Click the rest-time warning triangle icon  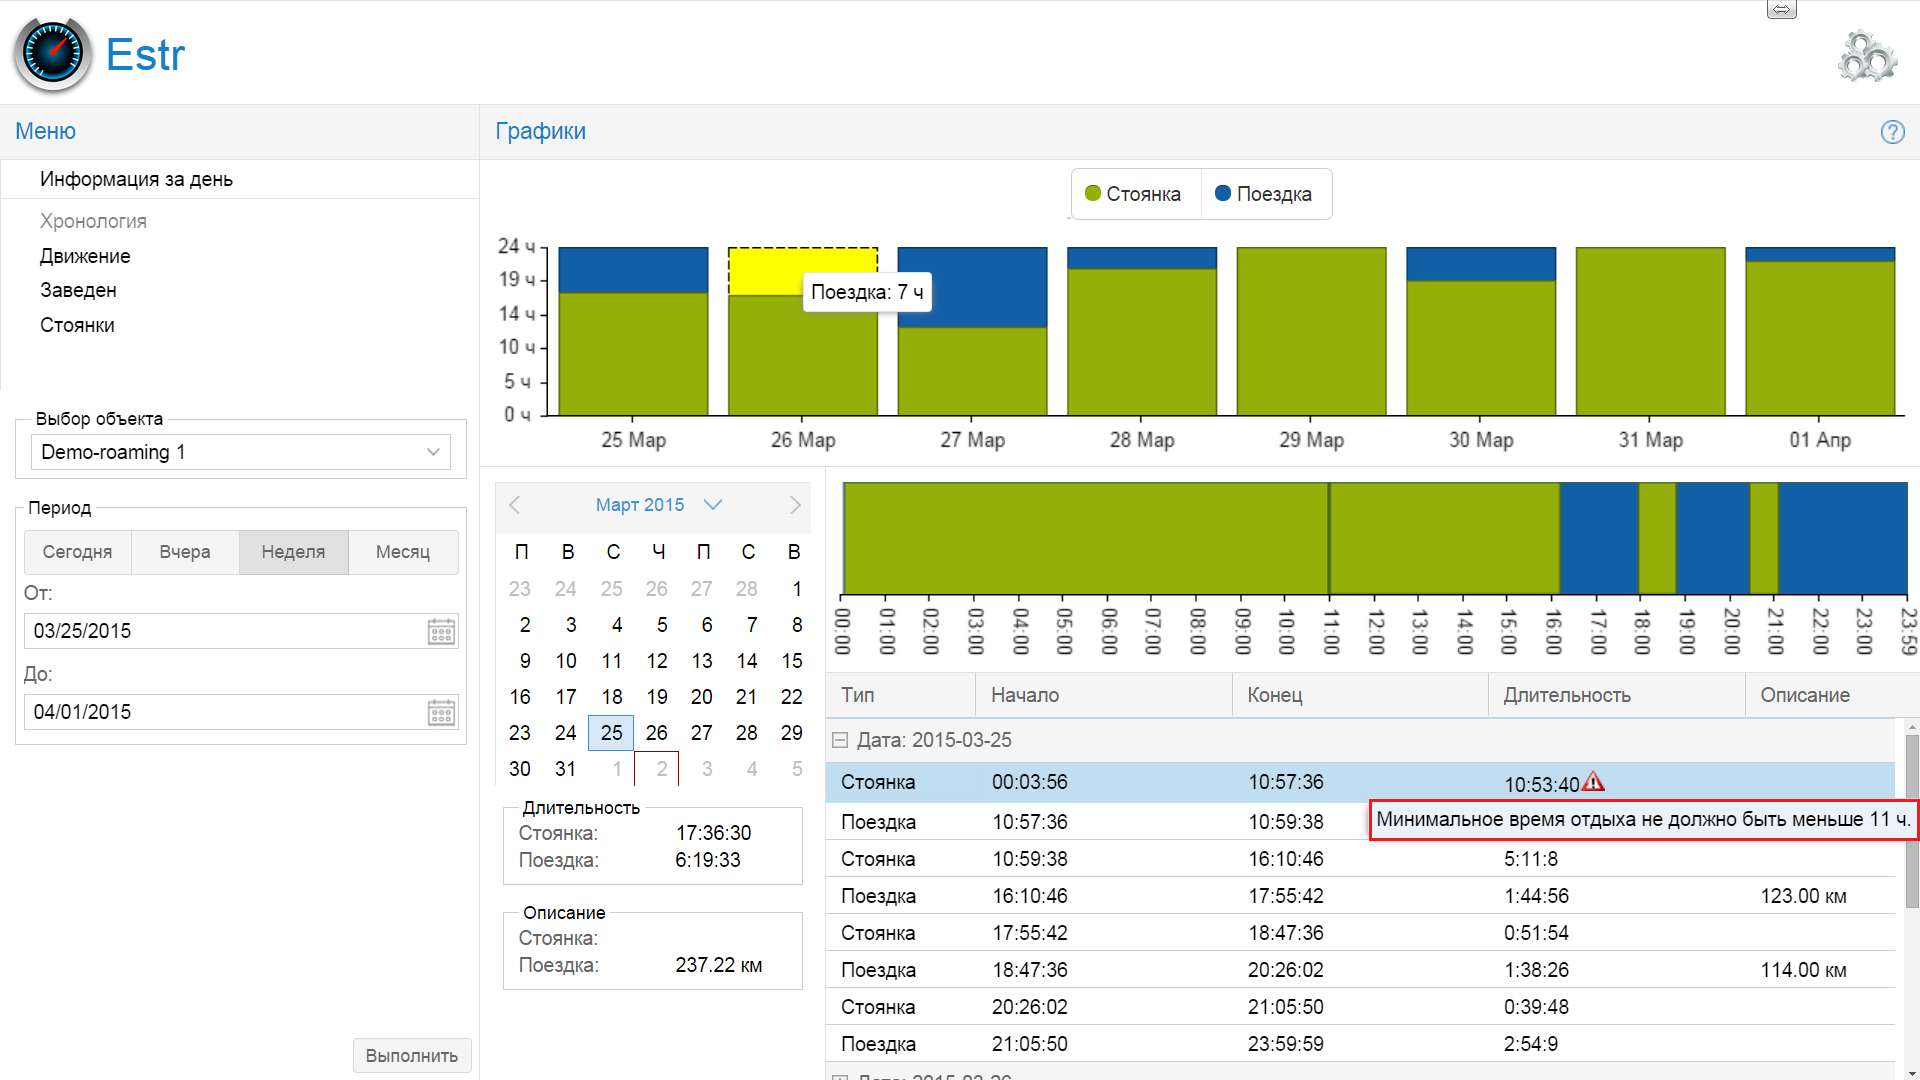point(1593,782)
